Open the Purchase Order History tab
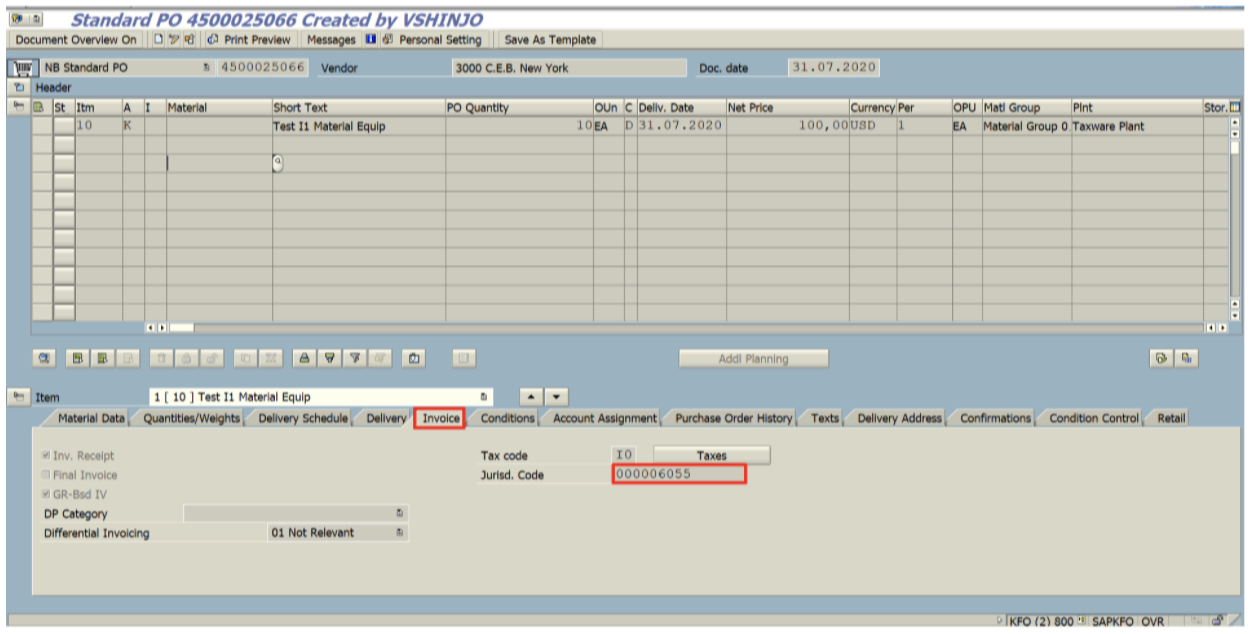This screenshot has height=634, width=1254. point(732,418)
